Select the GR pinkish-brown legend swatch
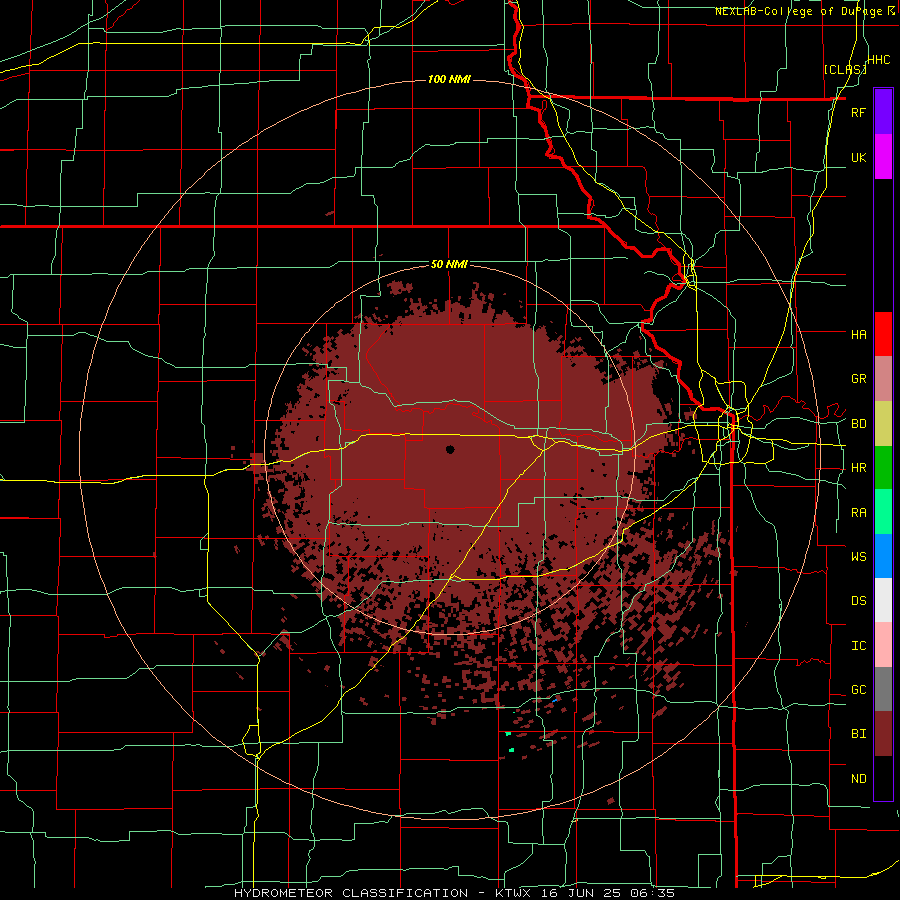Viewport: 900px width, 900px height. pyautogui.click(x=883, y=379)
